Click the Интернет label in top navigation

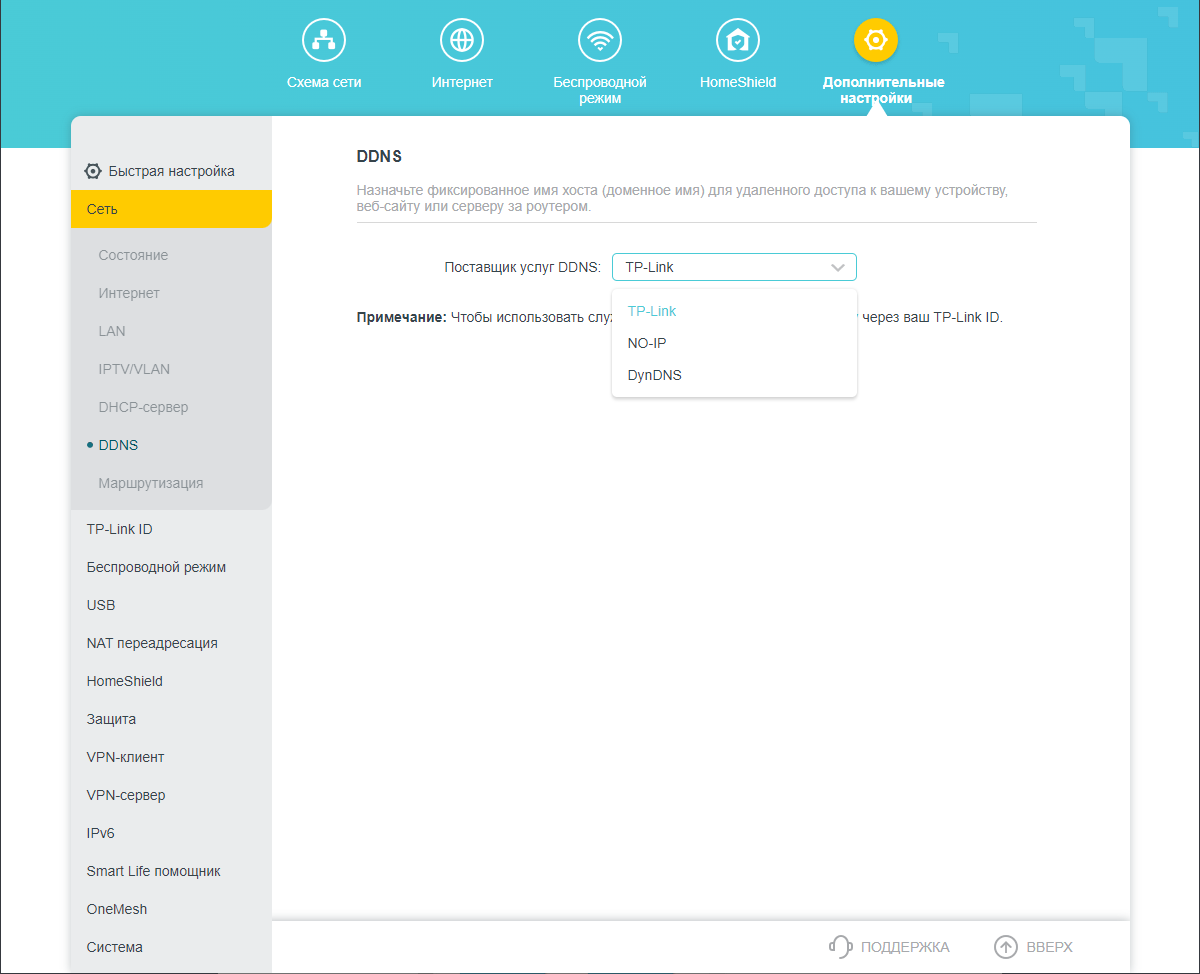click(x=462, y=82)
